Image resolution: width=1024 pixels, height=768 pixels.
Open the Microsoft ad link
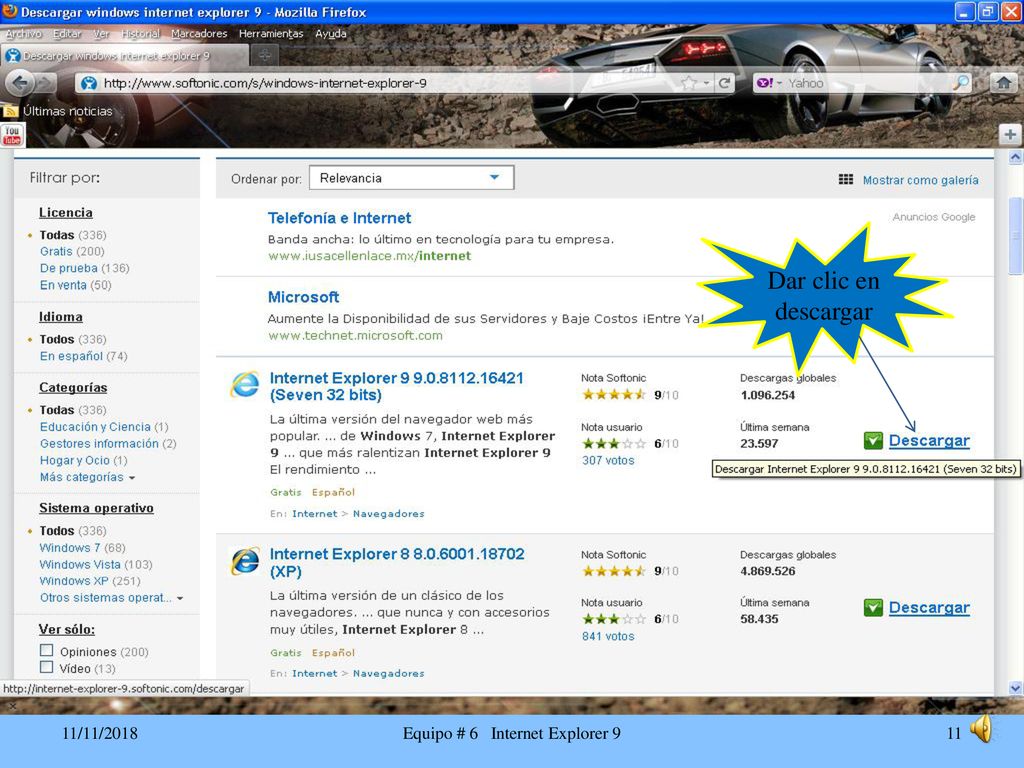tap(304, 297)
